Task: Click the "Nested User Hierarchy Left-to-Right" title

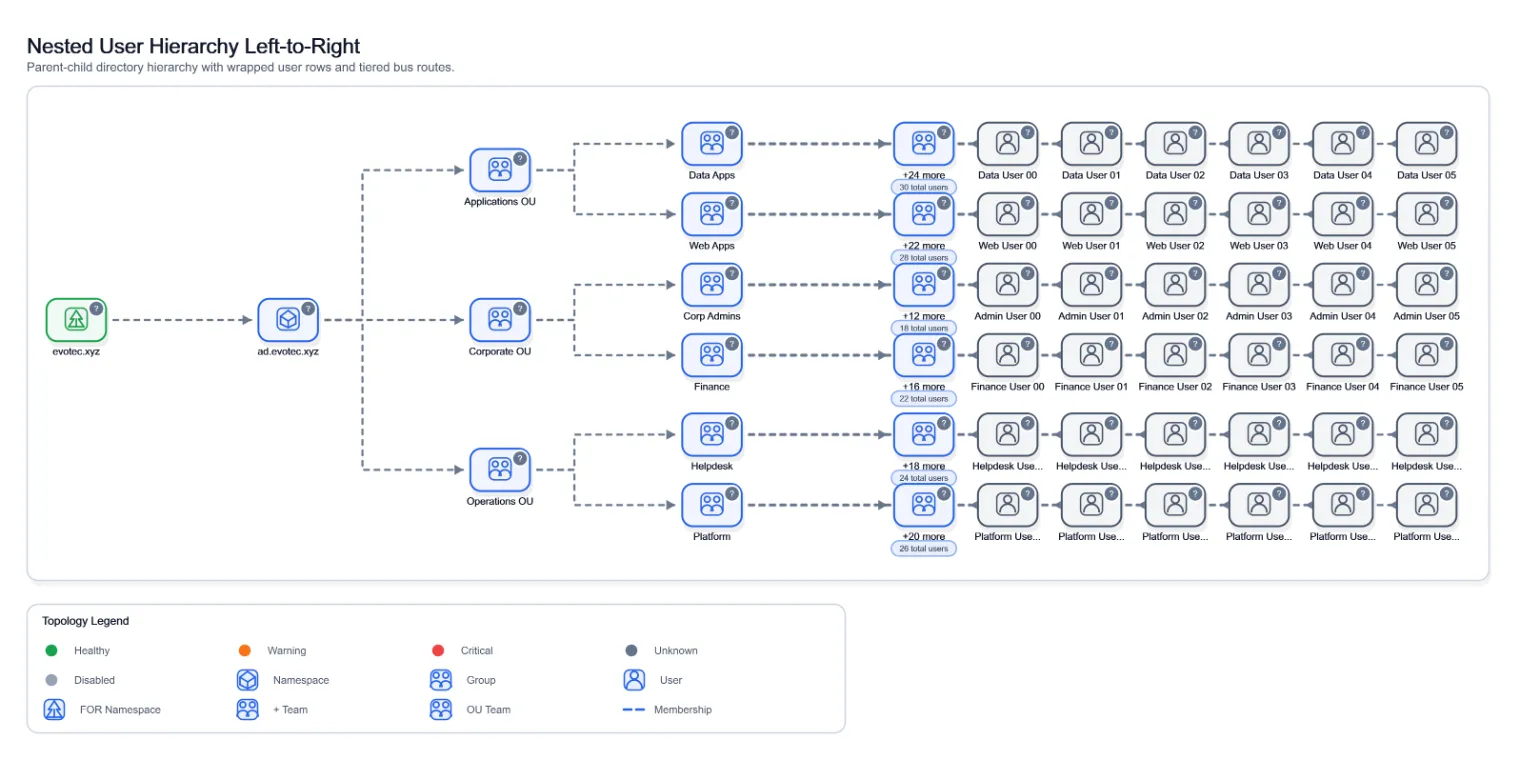Action: point(193,46)
